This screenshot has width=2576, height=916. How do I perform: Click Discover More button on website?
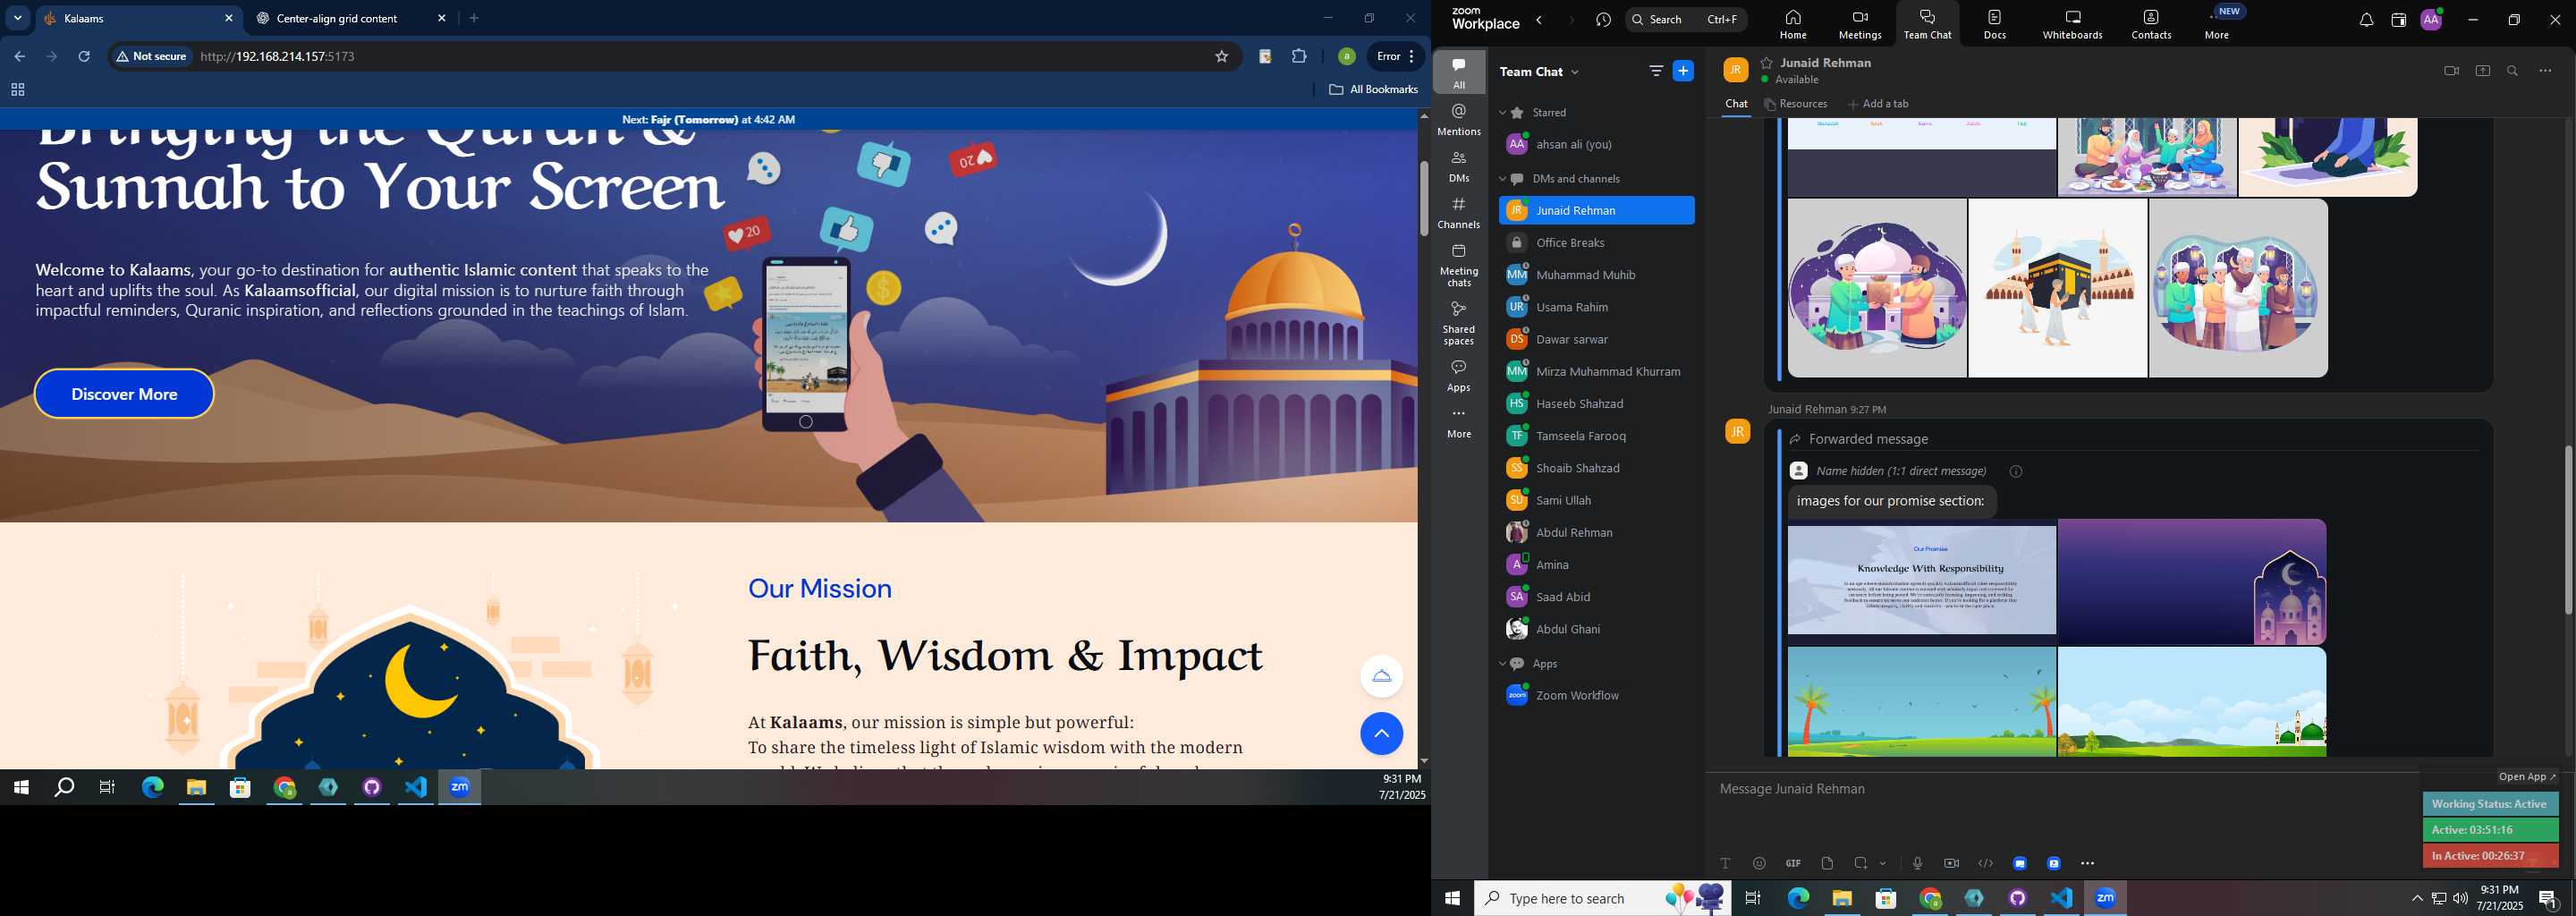pyautogui.click(x=124, y=394)
